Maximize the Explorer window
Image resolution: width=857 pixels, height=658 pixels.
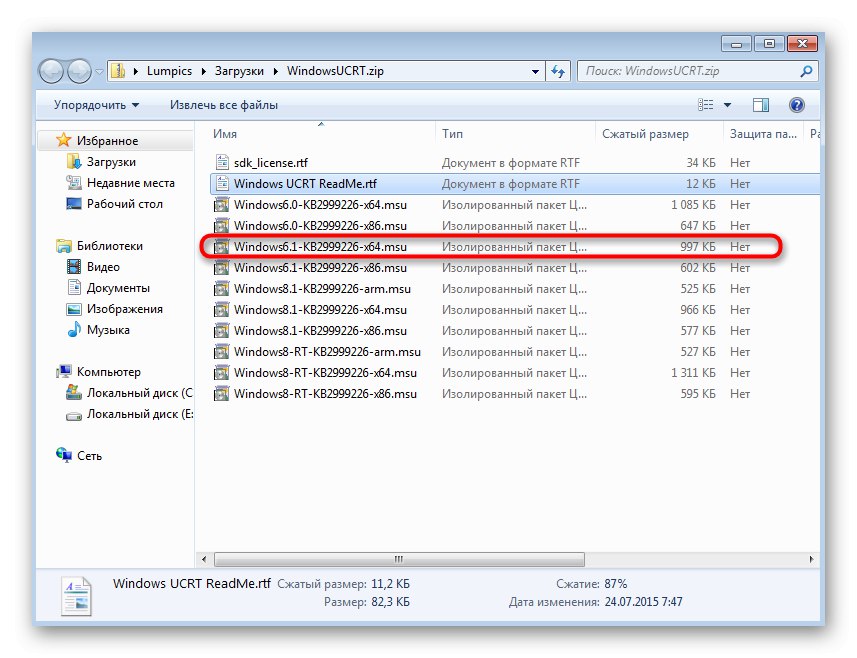click(769, 44)
